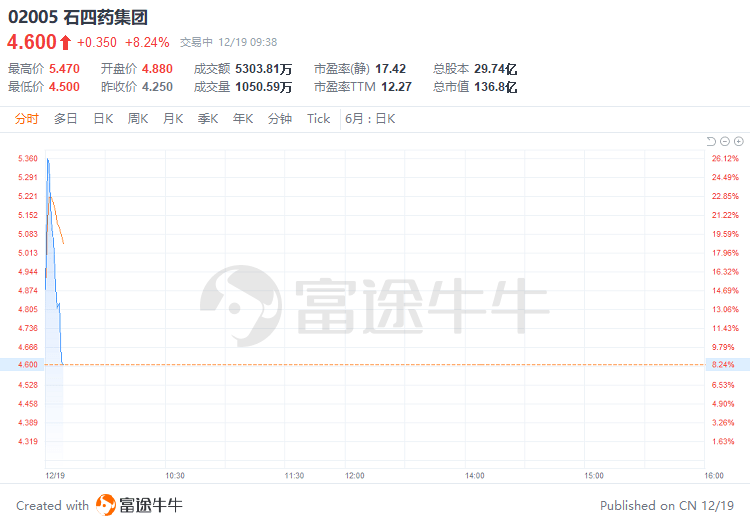
Task: Click trading status 交易中 12/19 09:38
Action: coord(229,43)
